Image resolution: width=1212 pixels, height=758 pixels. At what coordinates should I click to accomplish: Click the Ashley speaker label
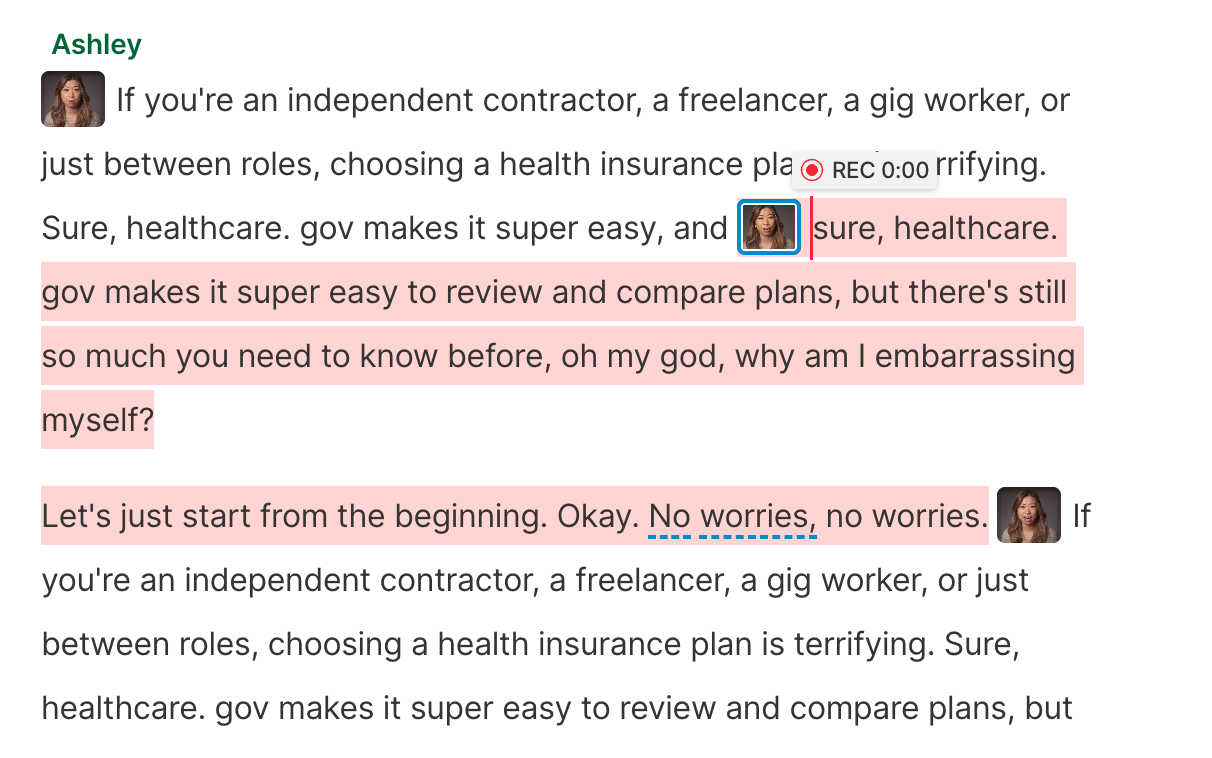pos(96,45)
